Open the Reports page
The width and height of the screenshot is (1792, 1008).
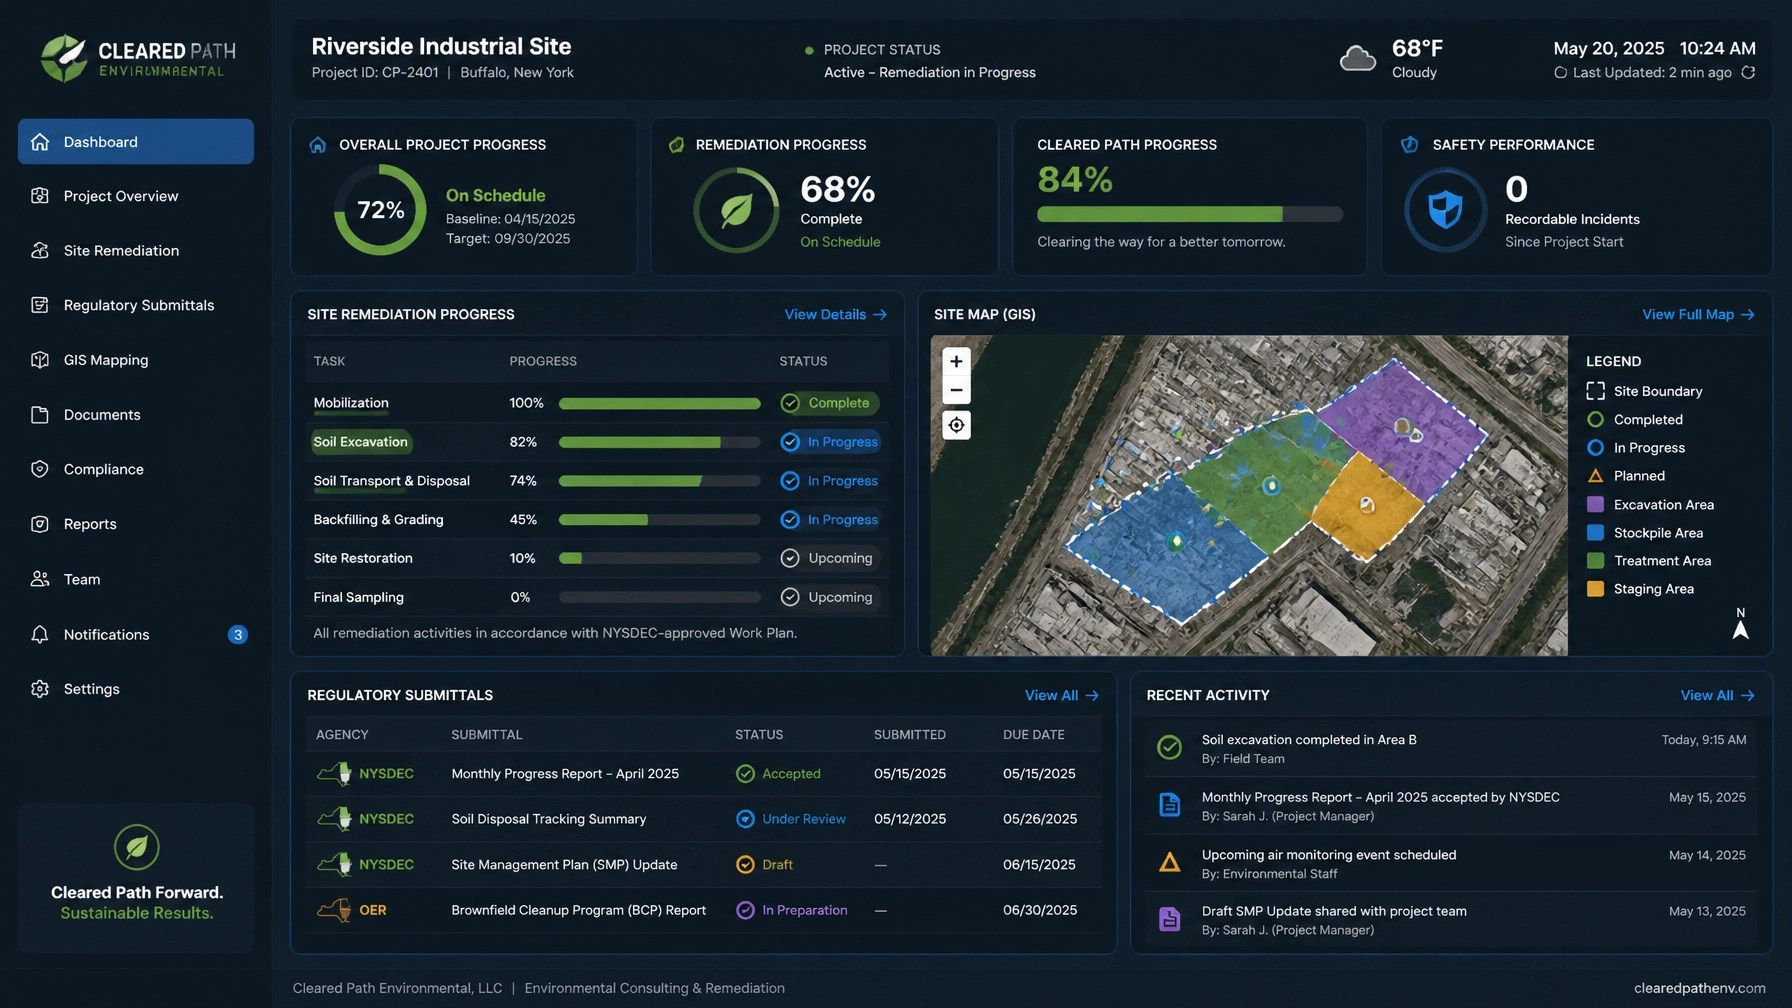pos(136,524)
